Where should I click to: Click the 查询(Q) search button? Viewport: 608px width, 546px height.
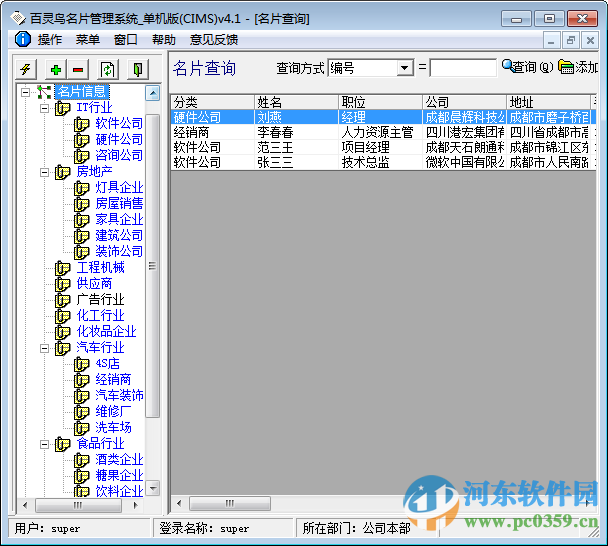527,67
